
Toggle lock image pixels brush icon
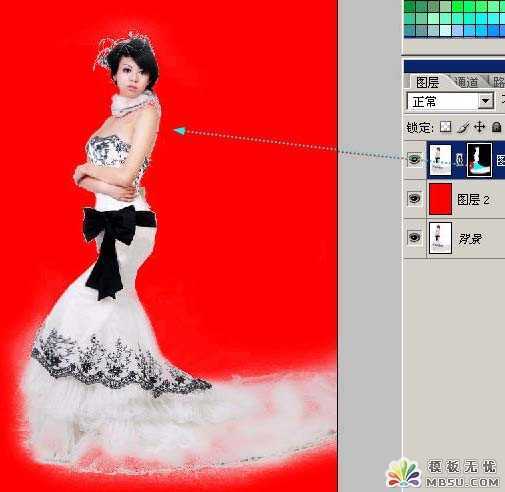pyautogui.click(x=463, y=127)
